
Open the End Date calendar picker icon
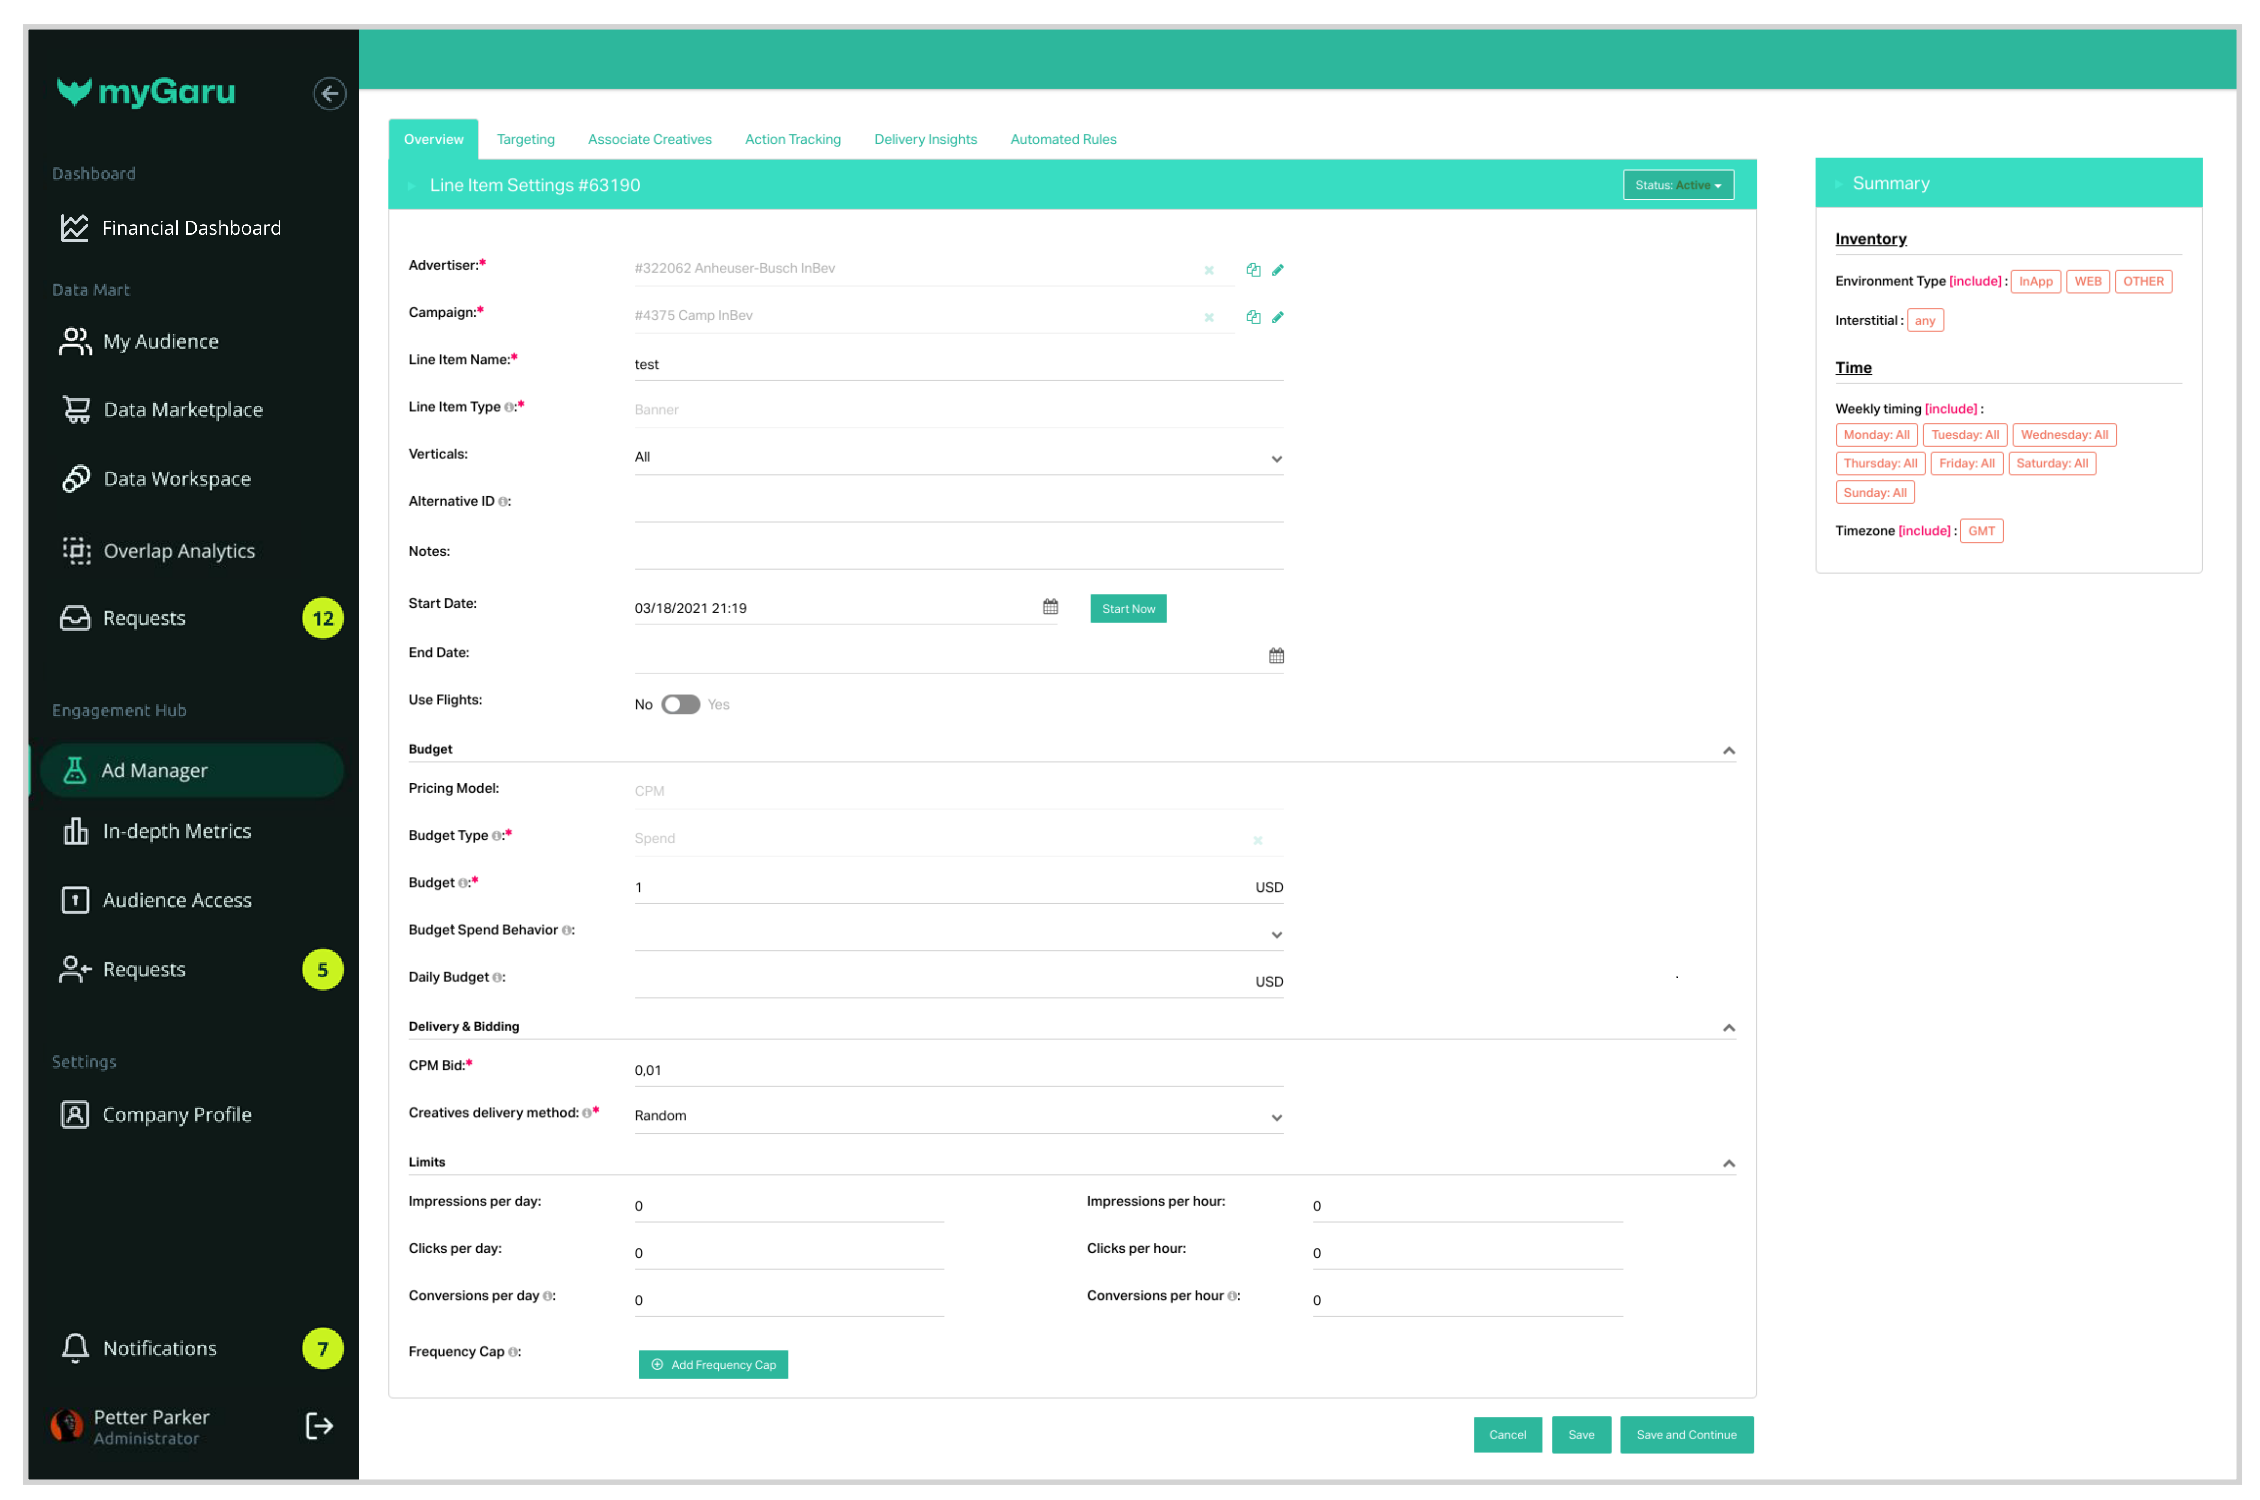point(1276,656)
